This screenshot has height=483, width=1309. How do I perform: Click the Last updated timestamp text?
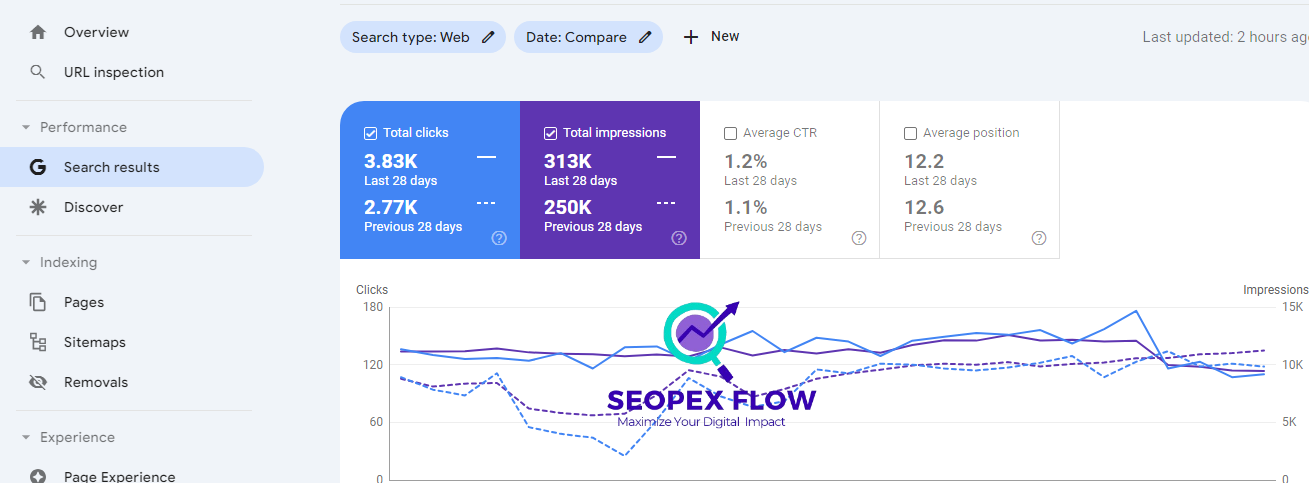click(x=1226, y=37)
